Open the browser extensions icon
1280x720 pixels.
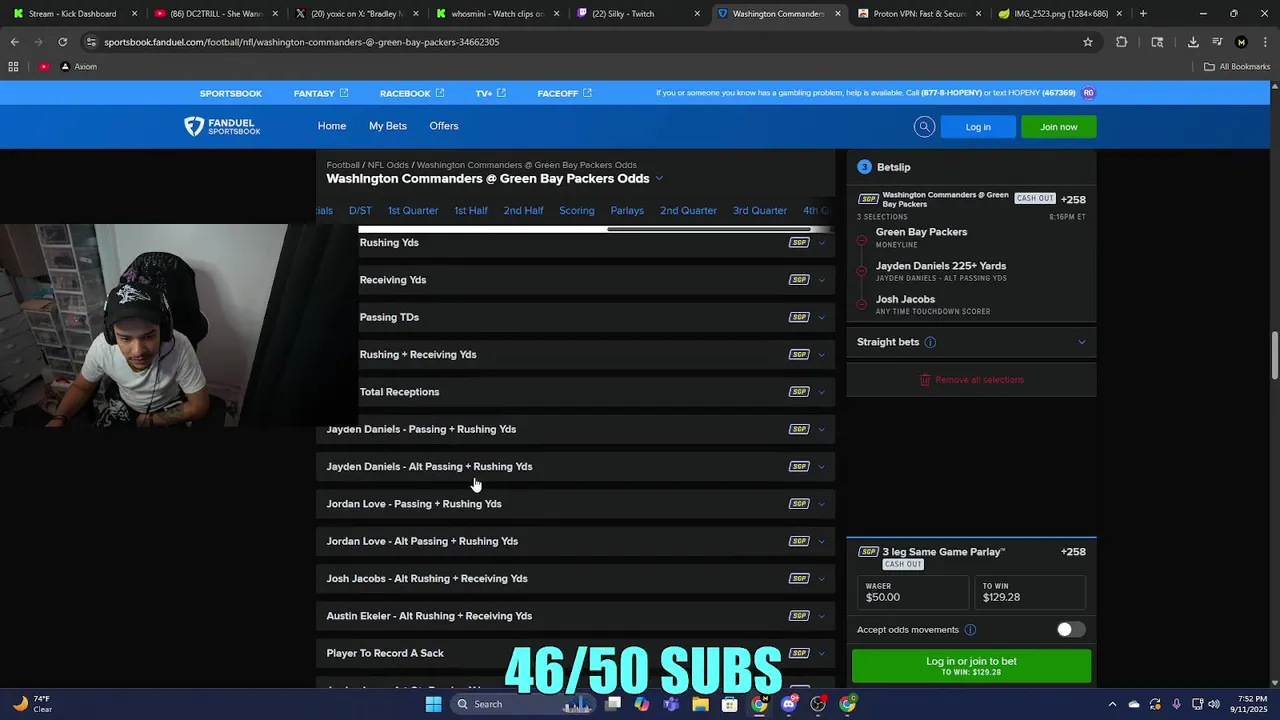coord(1121,42)
